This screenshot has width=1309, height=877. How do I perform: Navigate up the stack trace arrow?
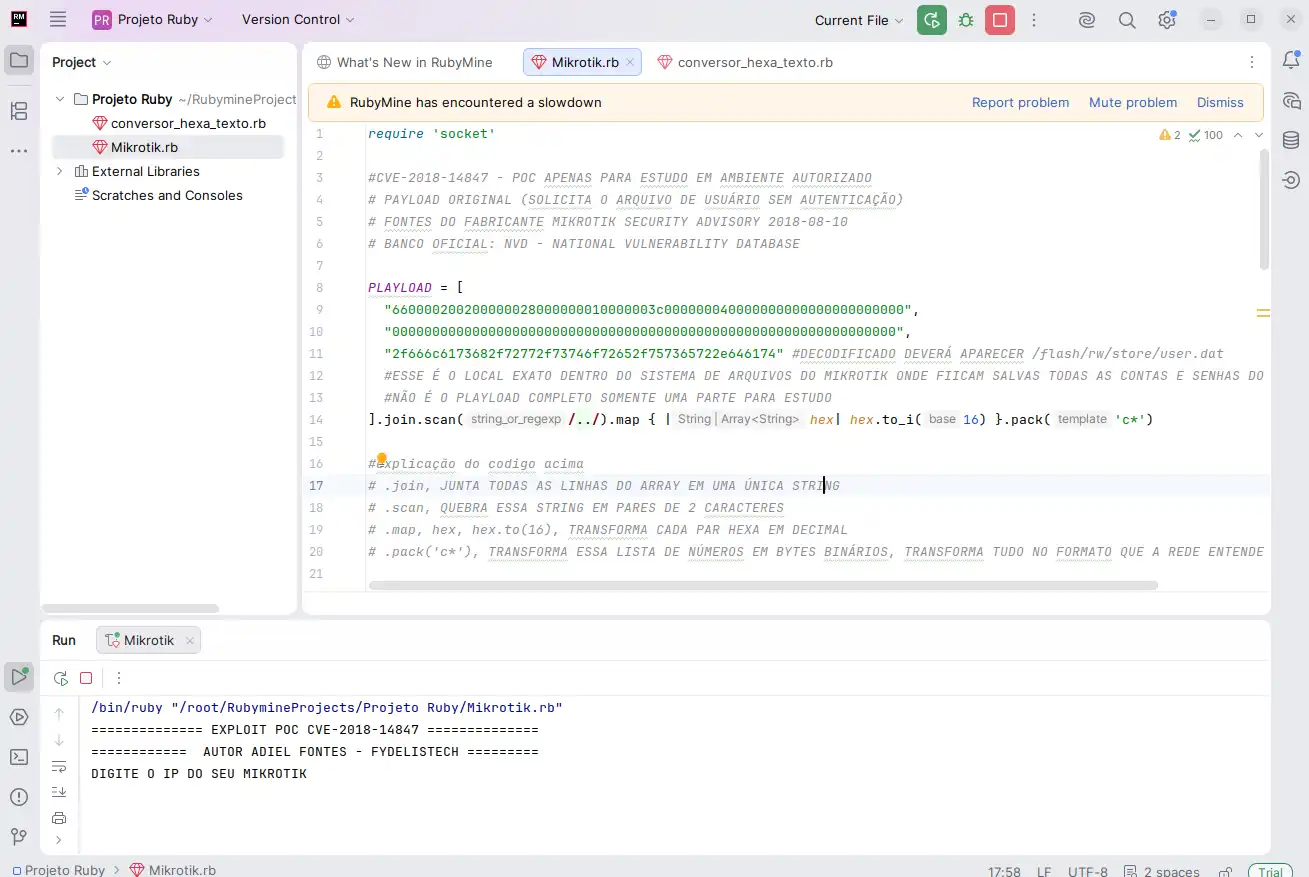pyautogui.click(x=59, y=714)
